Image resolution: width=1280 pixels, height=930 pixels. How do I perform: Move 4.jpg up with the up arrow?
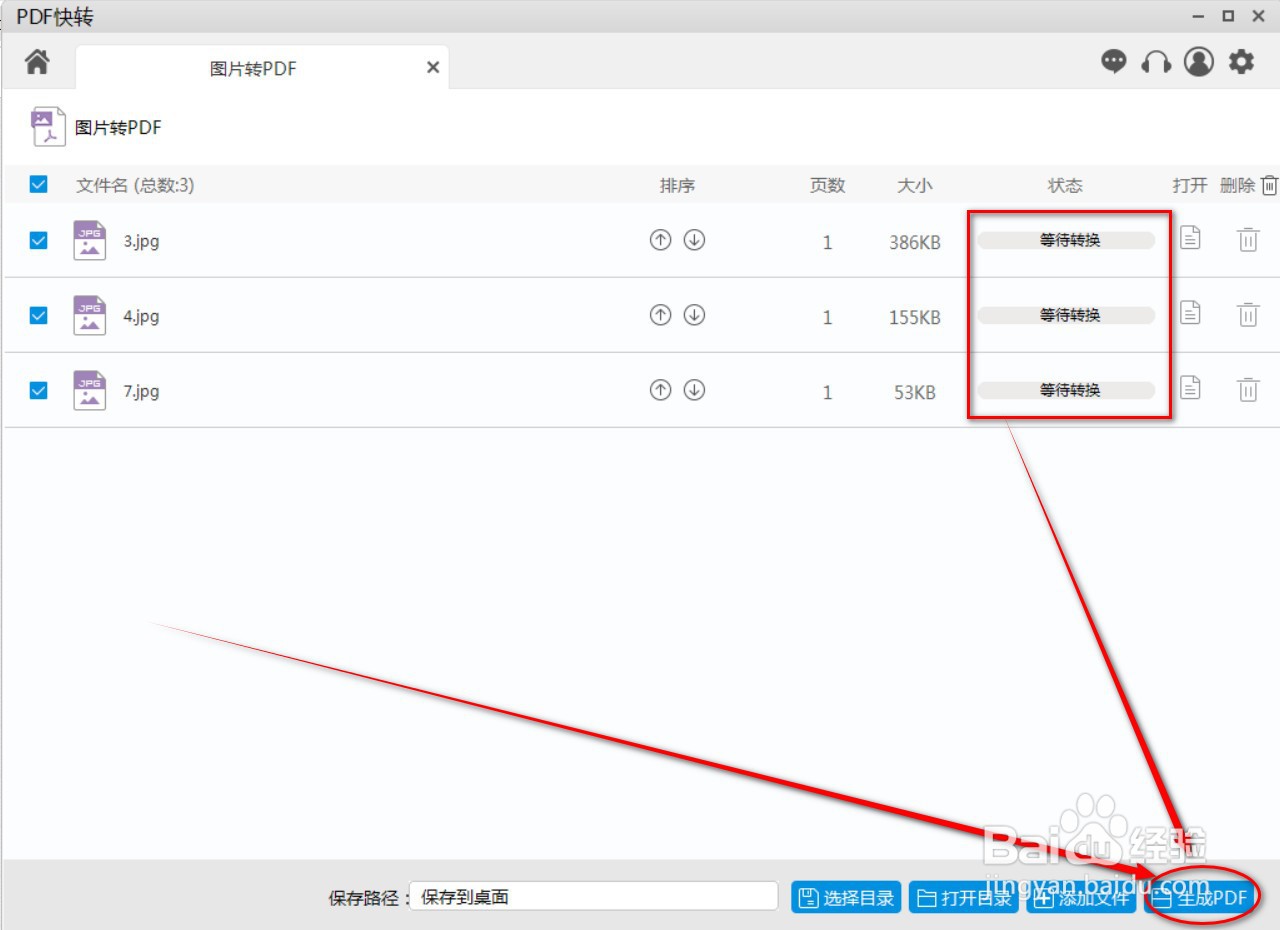click(x=659, y=315)
